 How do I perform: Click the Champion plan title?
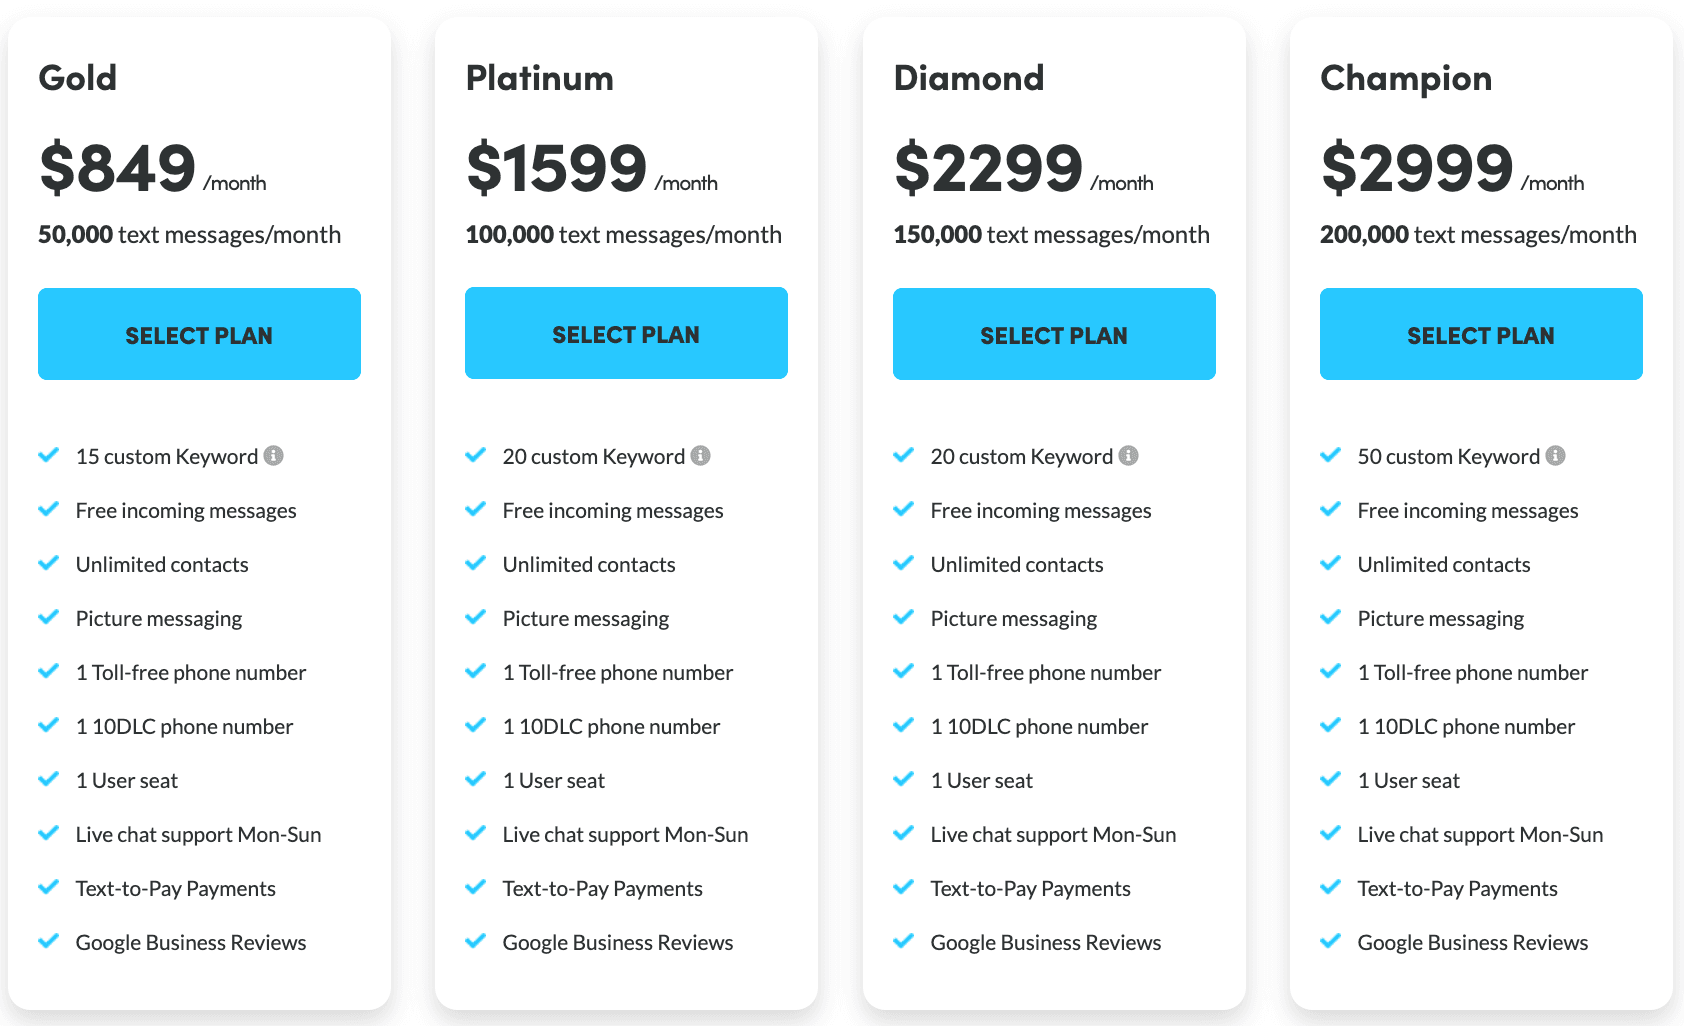click(x=1406, y=79)
